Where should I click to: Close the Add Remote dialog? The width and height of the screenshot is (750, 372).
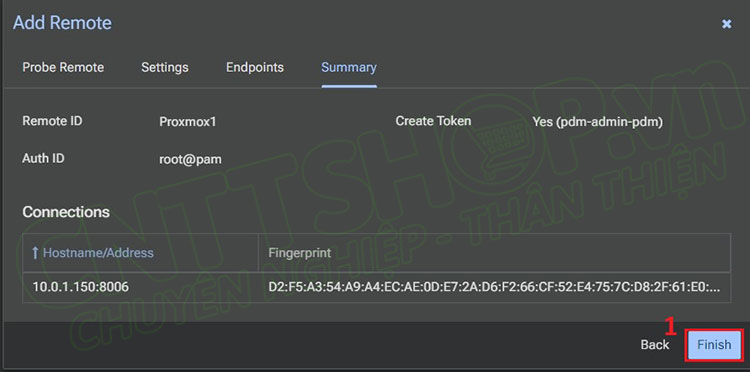726,24
